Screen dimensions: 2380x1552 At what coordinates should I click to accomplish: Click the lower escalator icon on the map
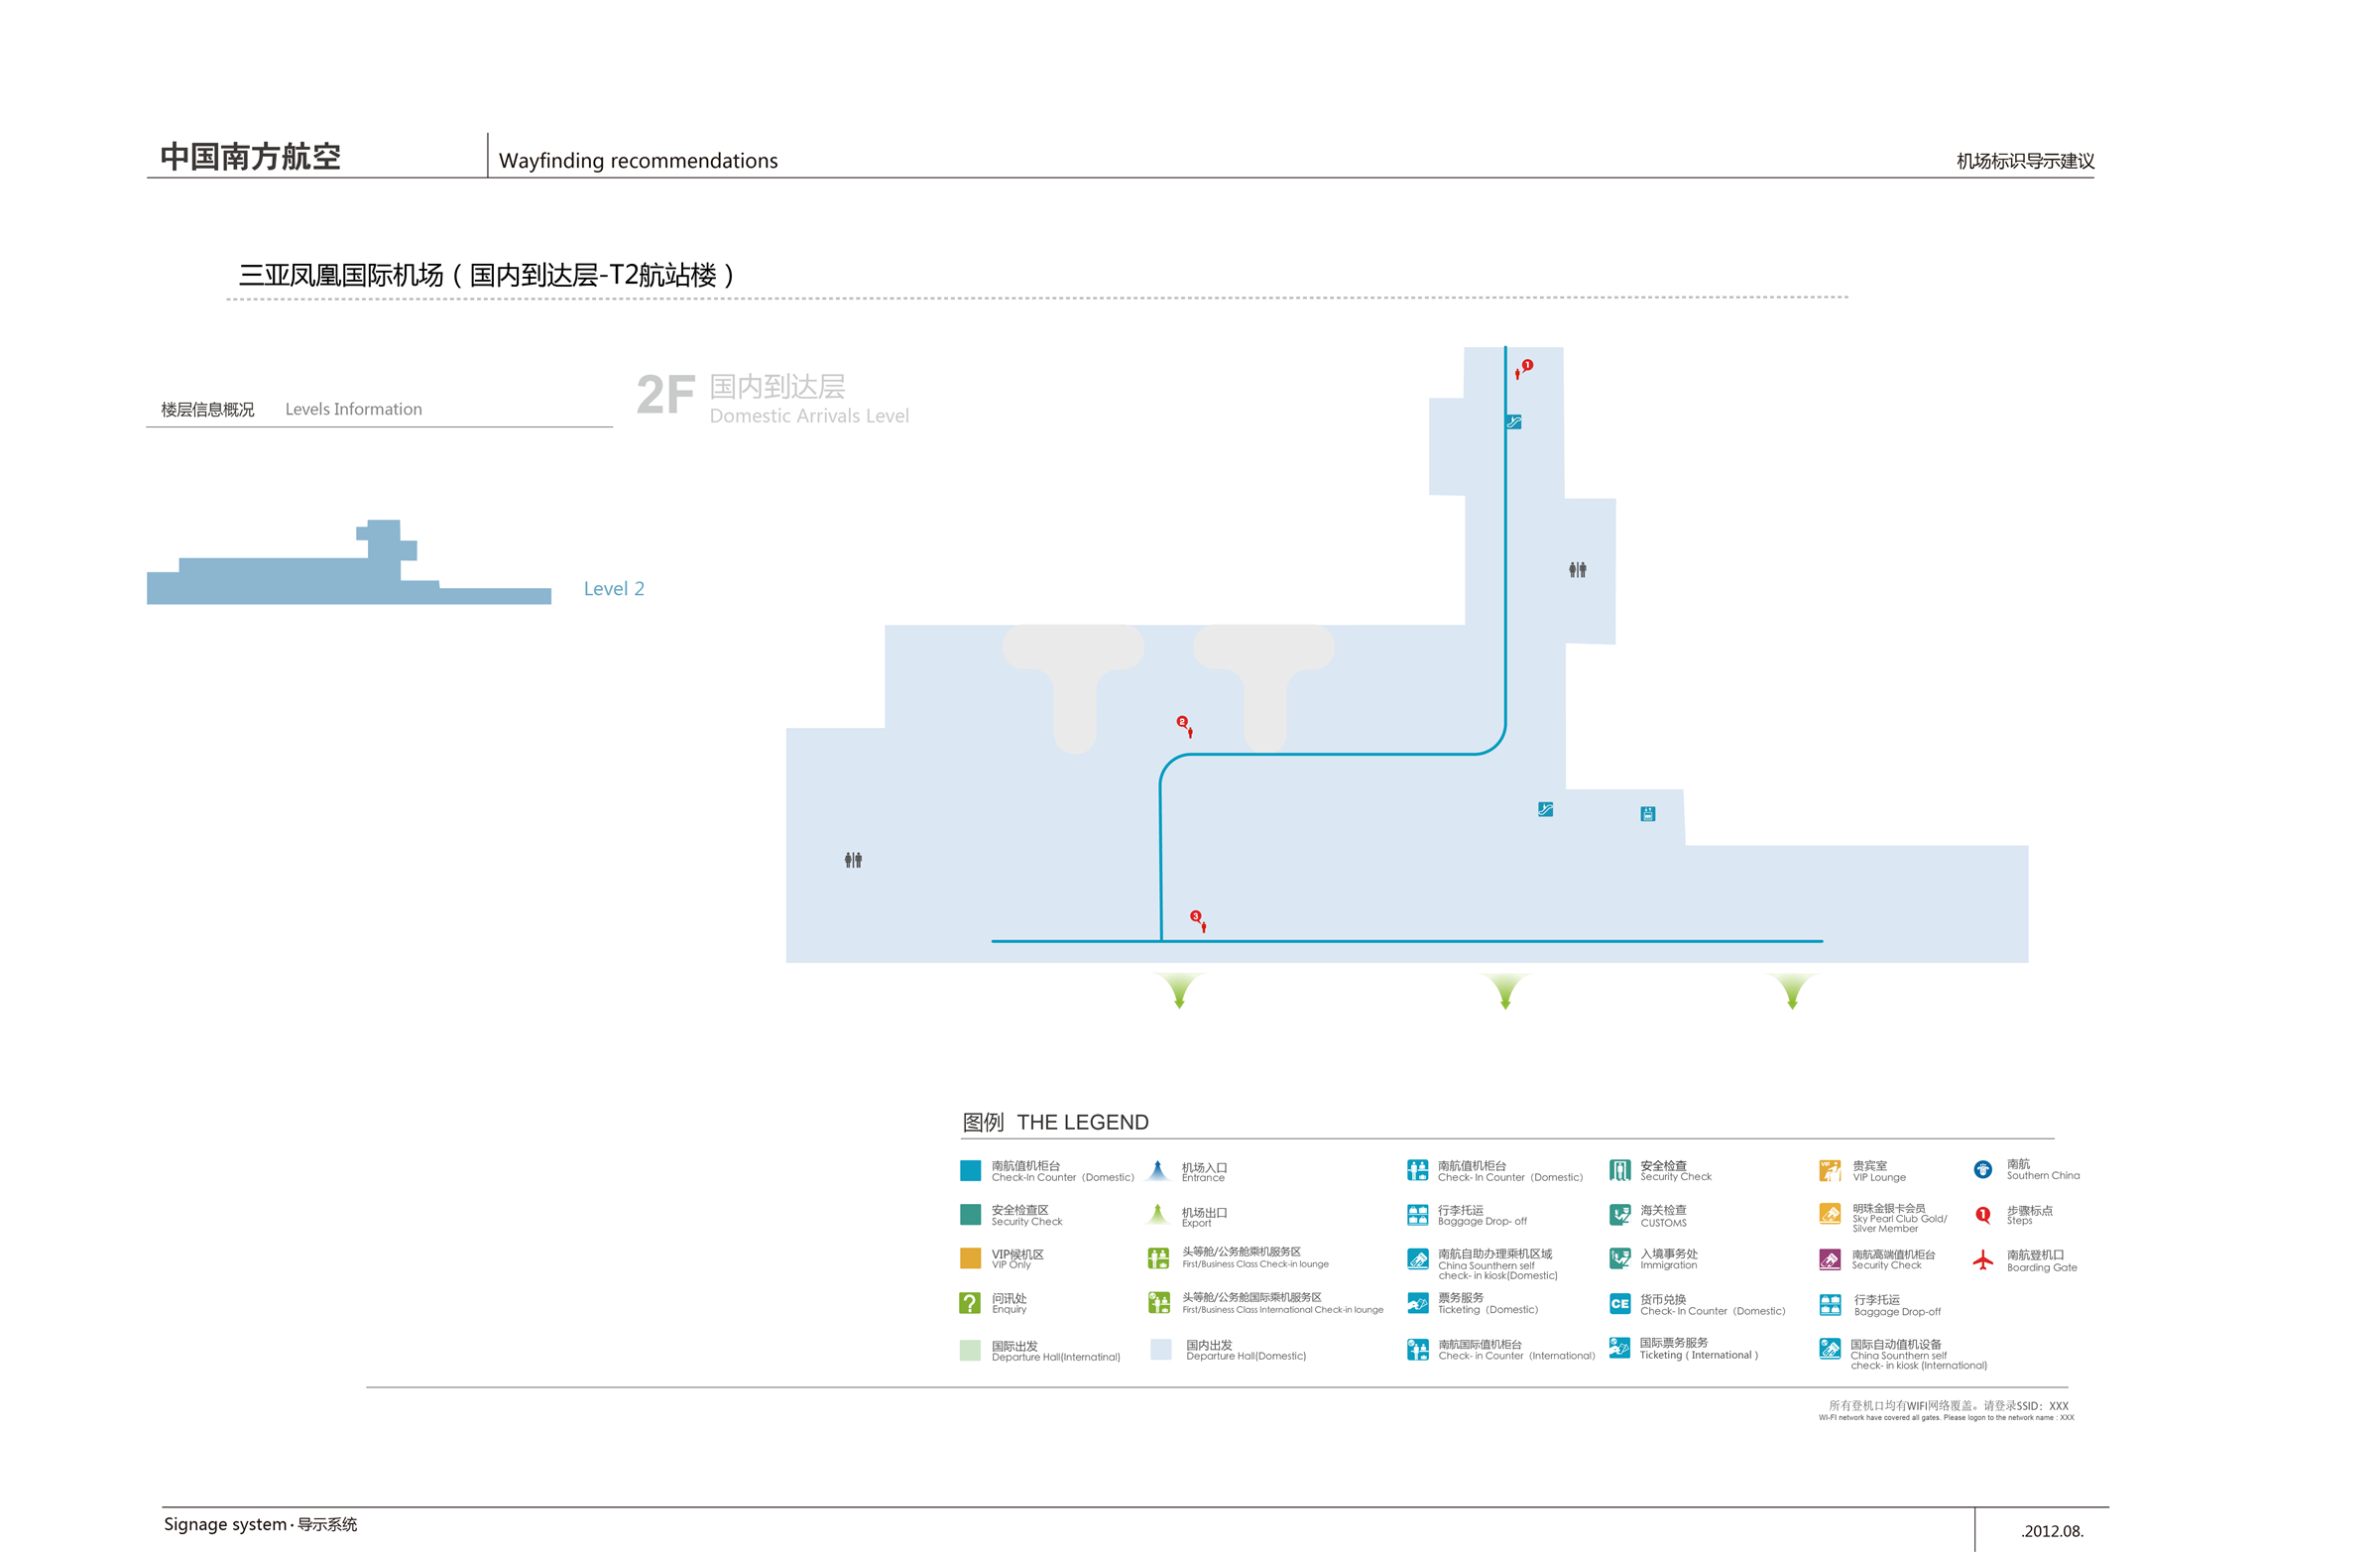[x=1545, y=809]
